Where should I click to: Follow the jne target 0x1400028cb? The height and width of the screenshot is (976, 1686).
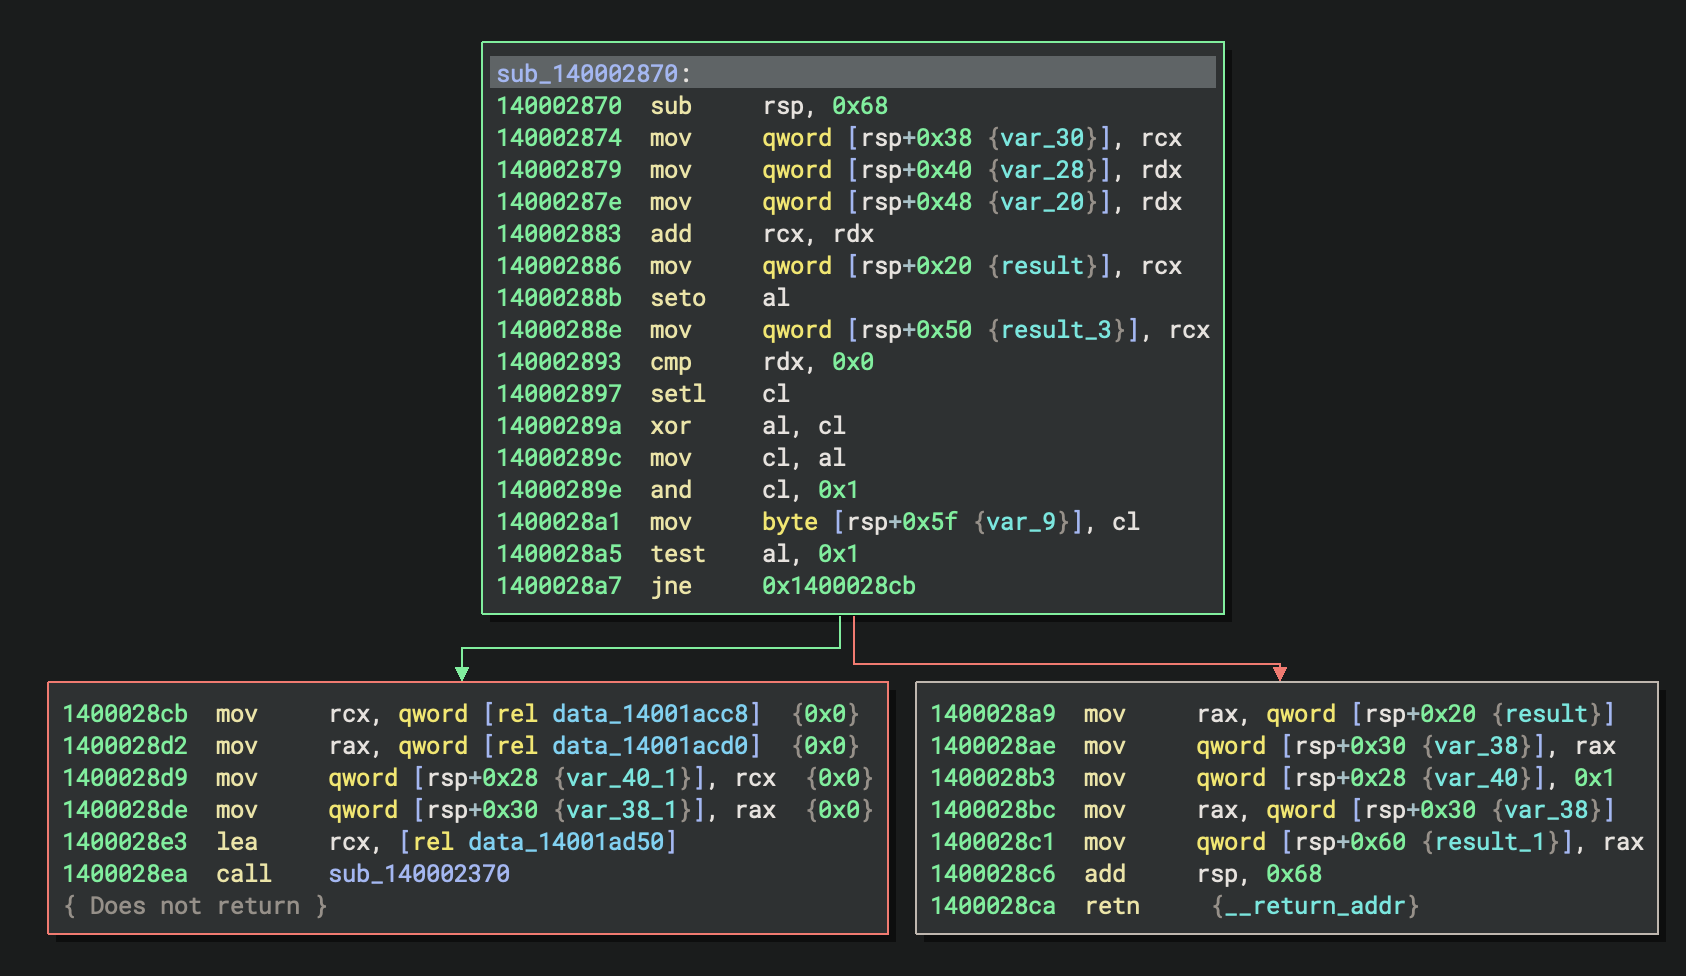(838, 586)
